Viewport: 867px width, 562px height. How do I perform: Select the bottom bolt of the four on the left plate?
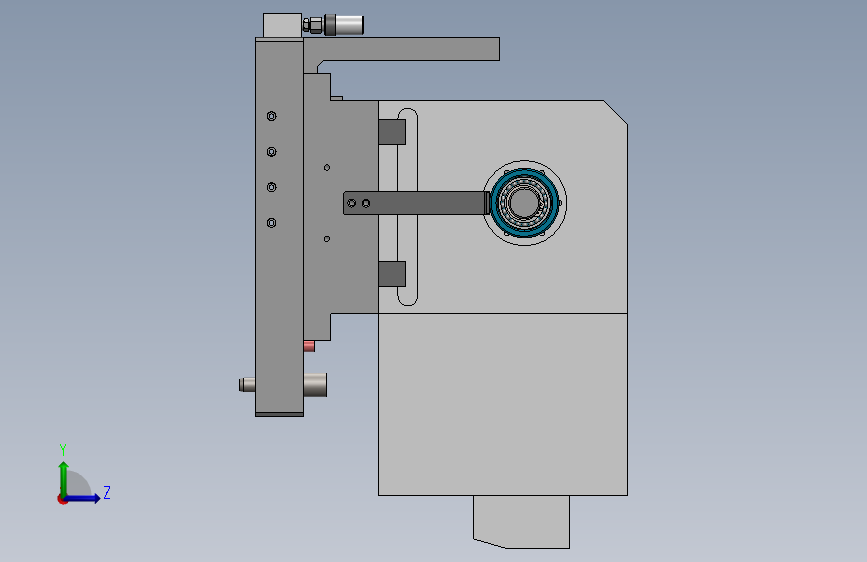271,223
